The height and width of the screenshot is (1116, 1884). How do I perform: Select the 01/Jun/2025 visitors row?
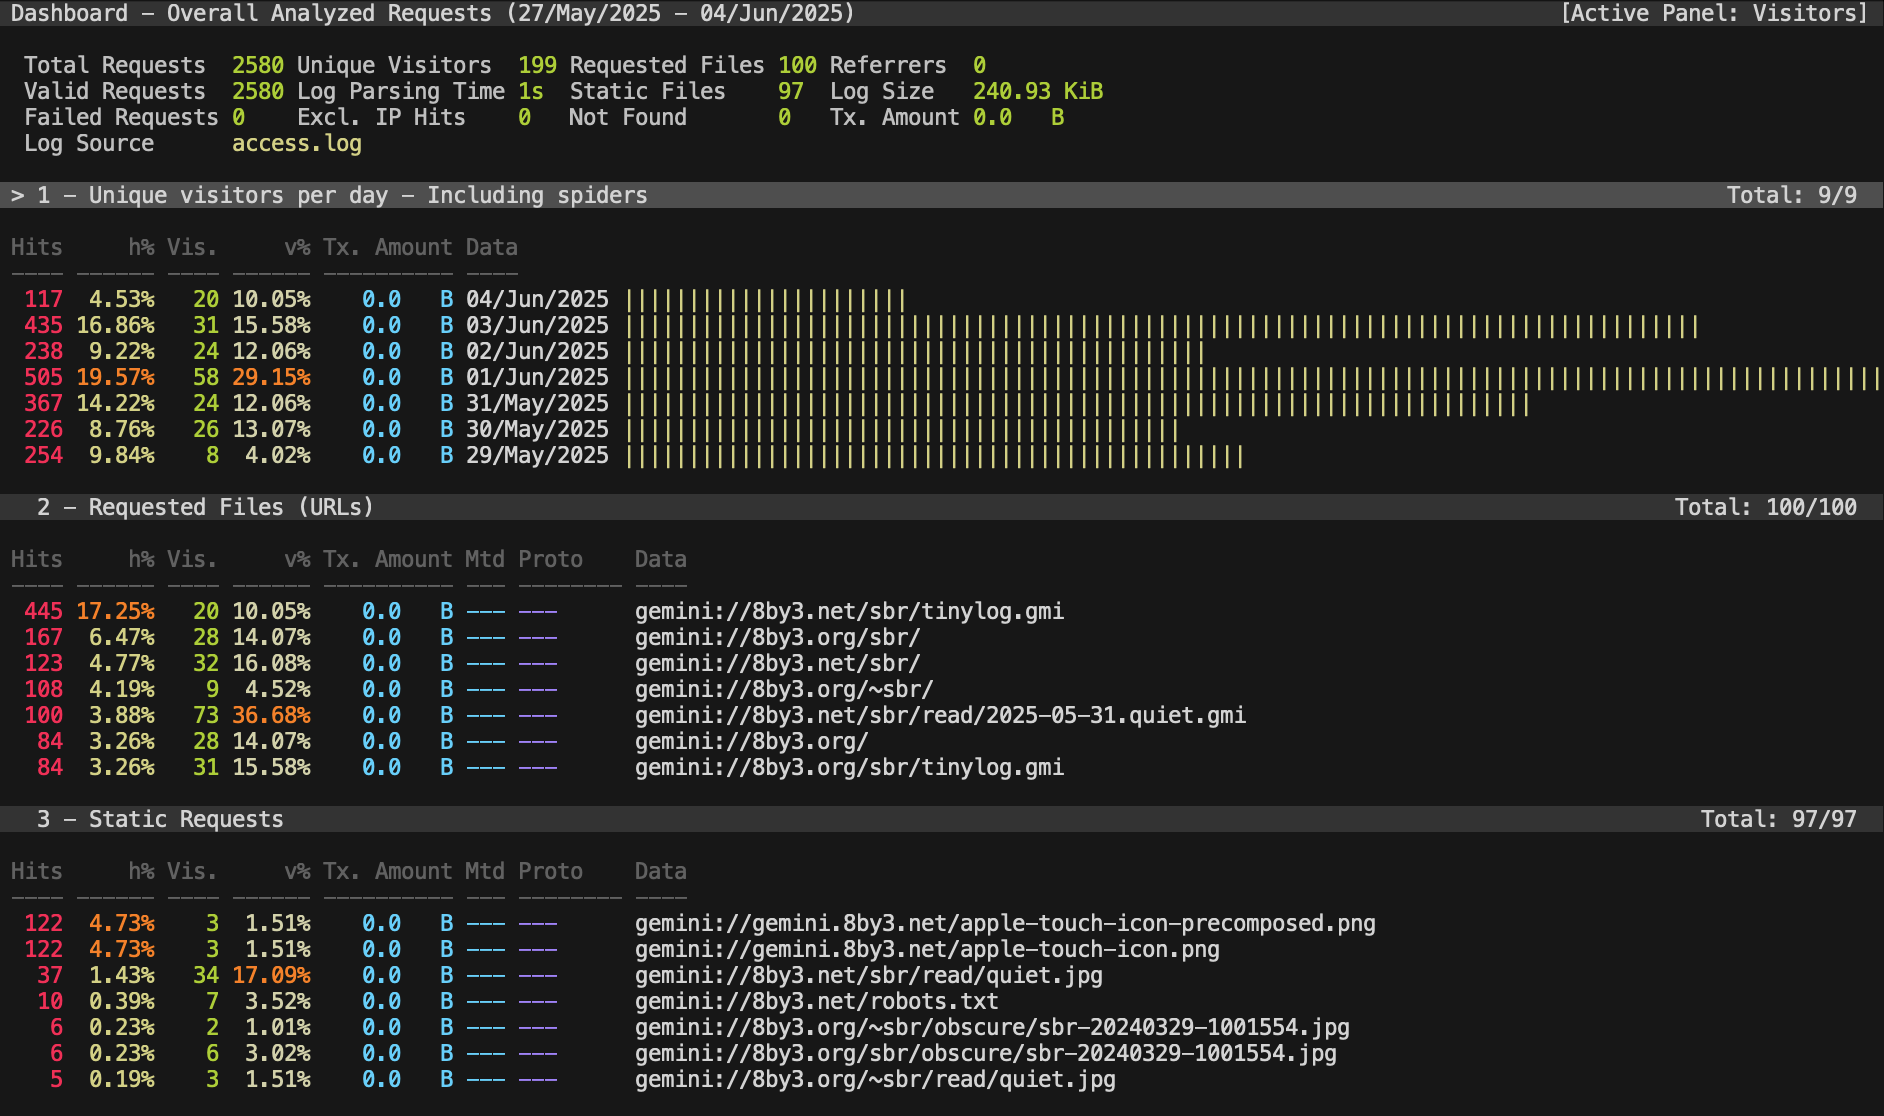[537, 377]
